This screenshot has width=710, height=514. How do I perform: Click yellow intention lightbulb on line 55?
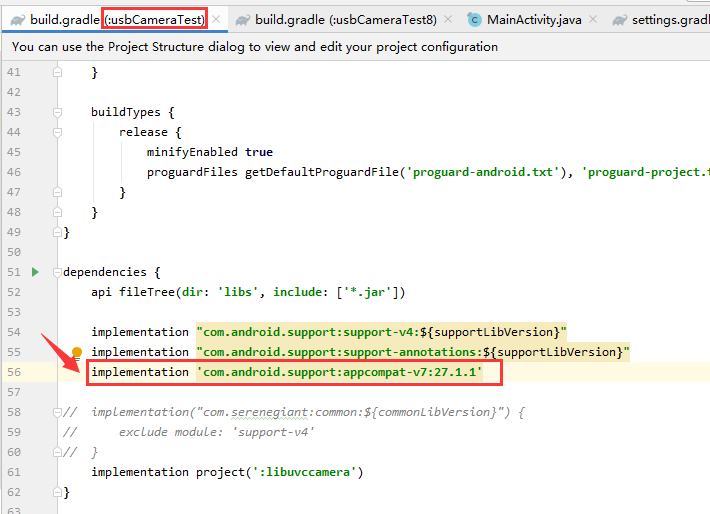(x=77, y=352)
